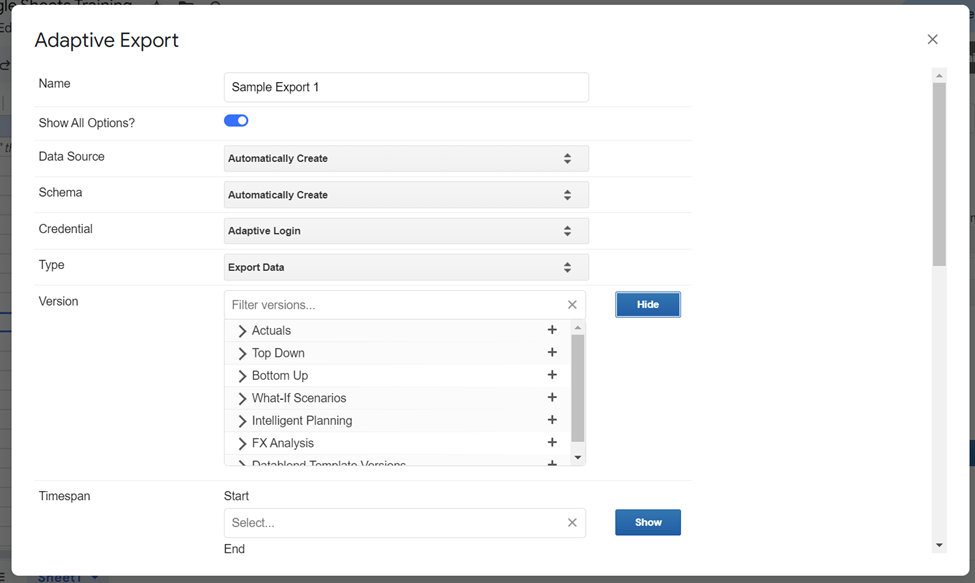Add What-If Scenarios with plus icon
Viewport: 975px width, 583px height.
(x=552, y=397)
